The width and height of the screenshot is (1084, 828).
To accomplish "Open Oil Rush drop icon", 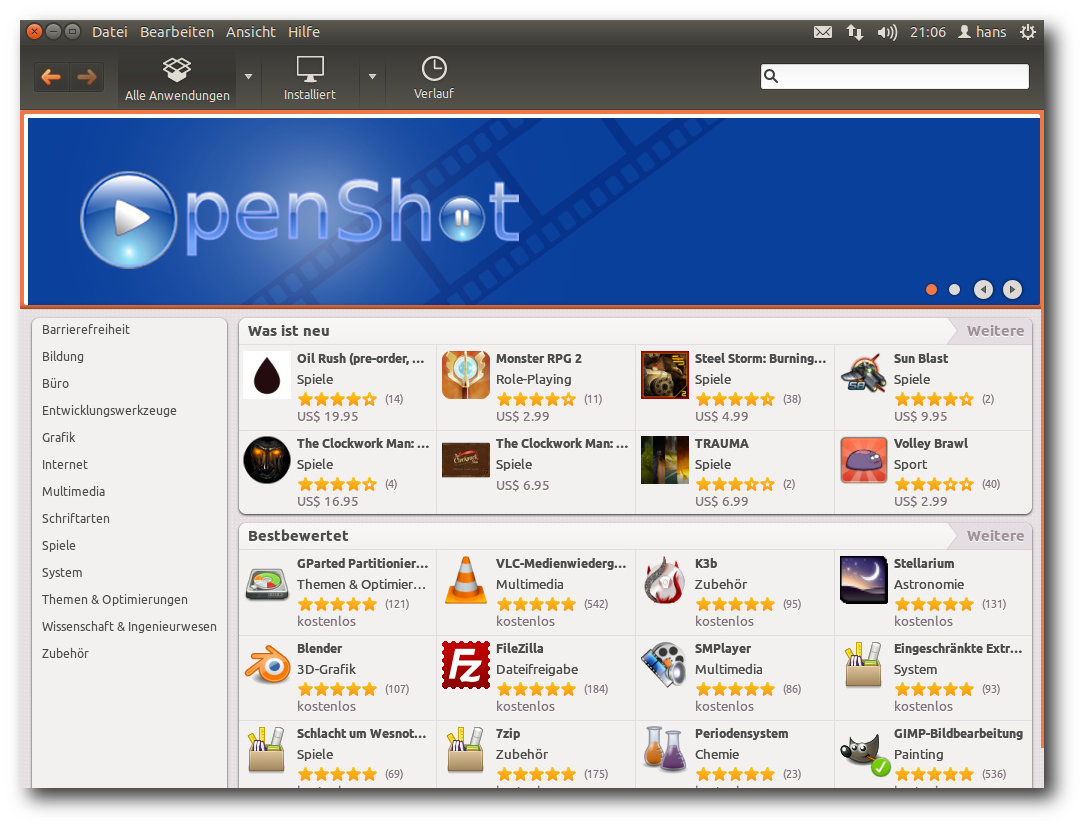I will point(267,375).
